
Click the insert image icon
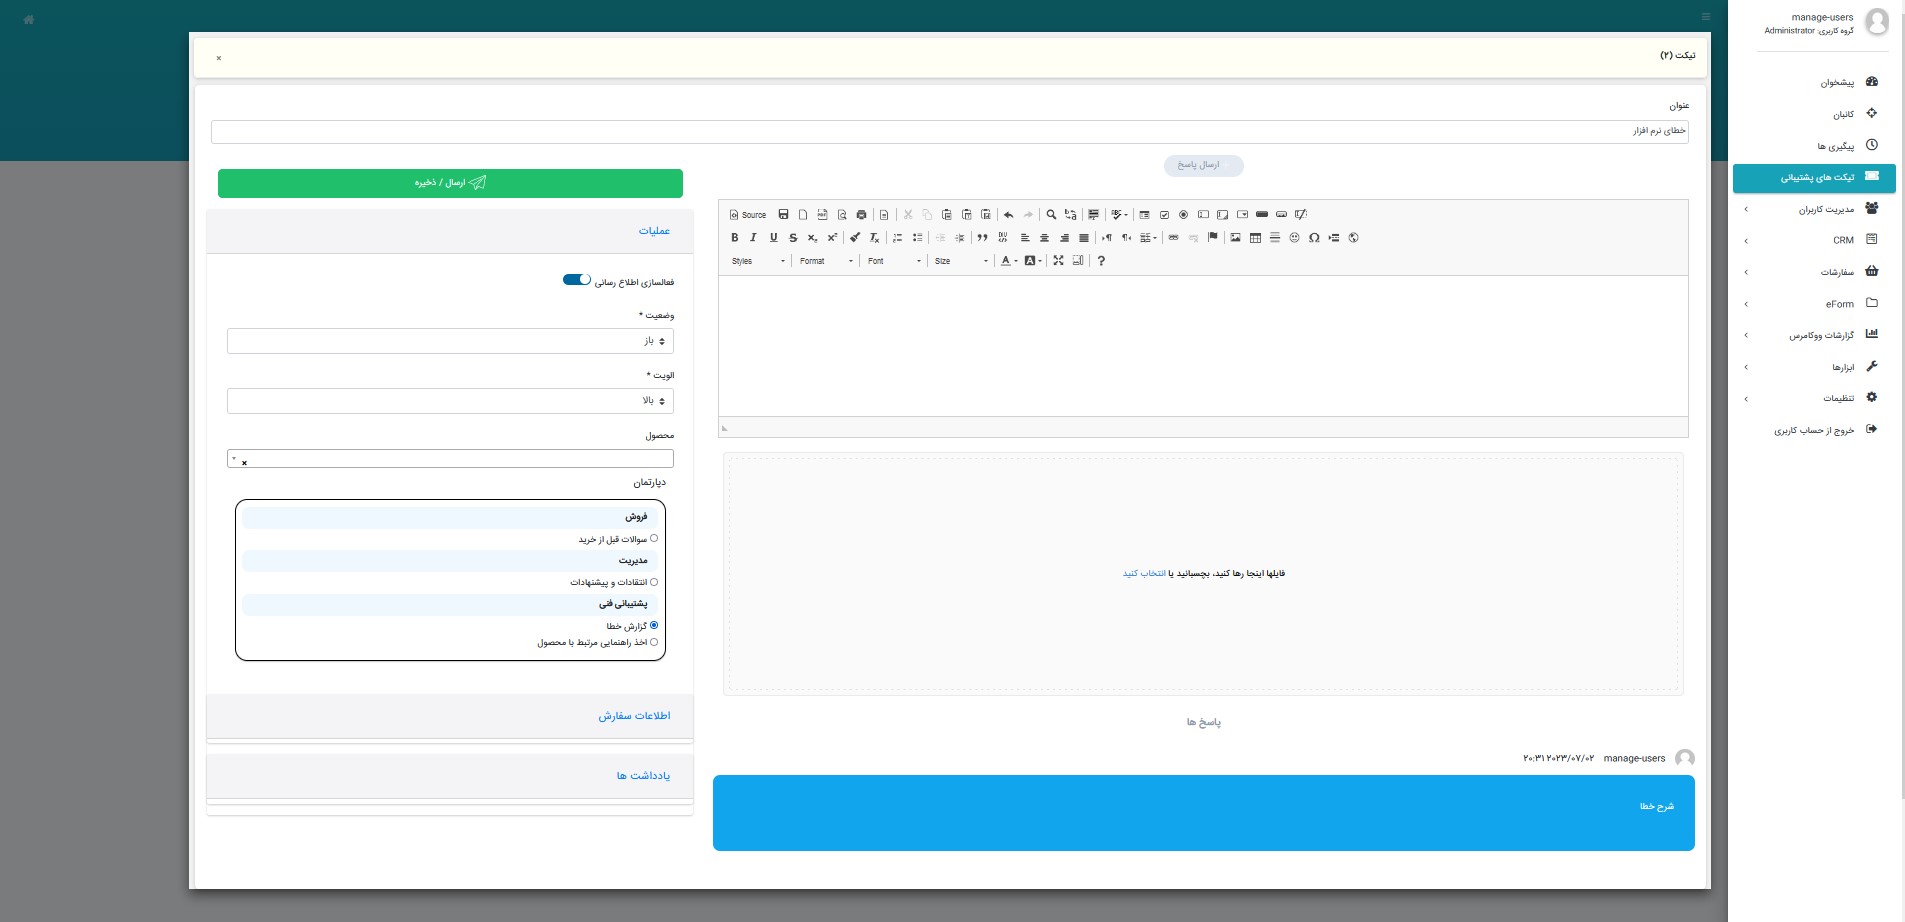point(1235,238)
